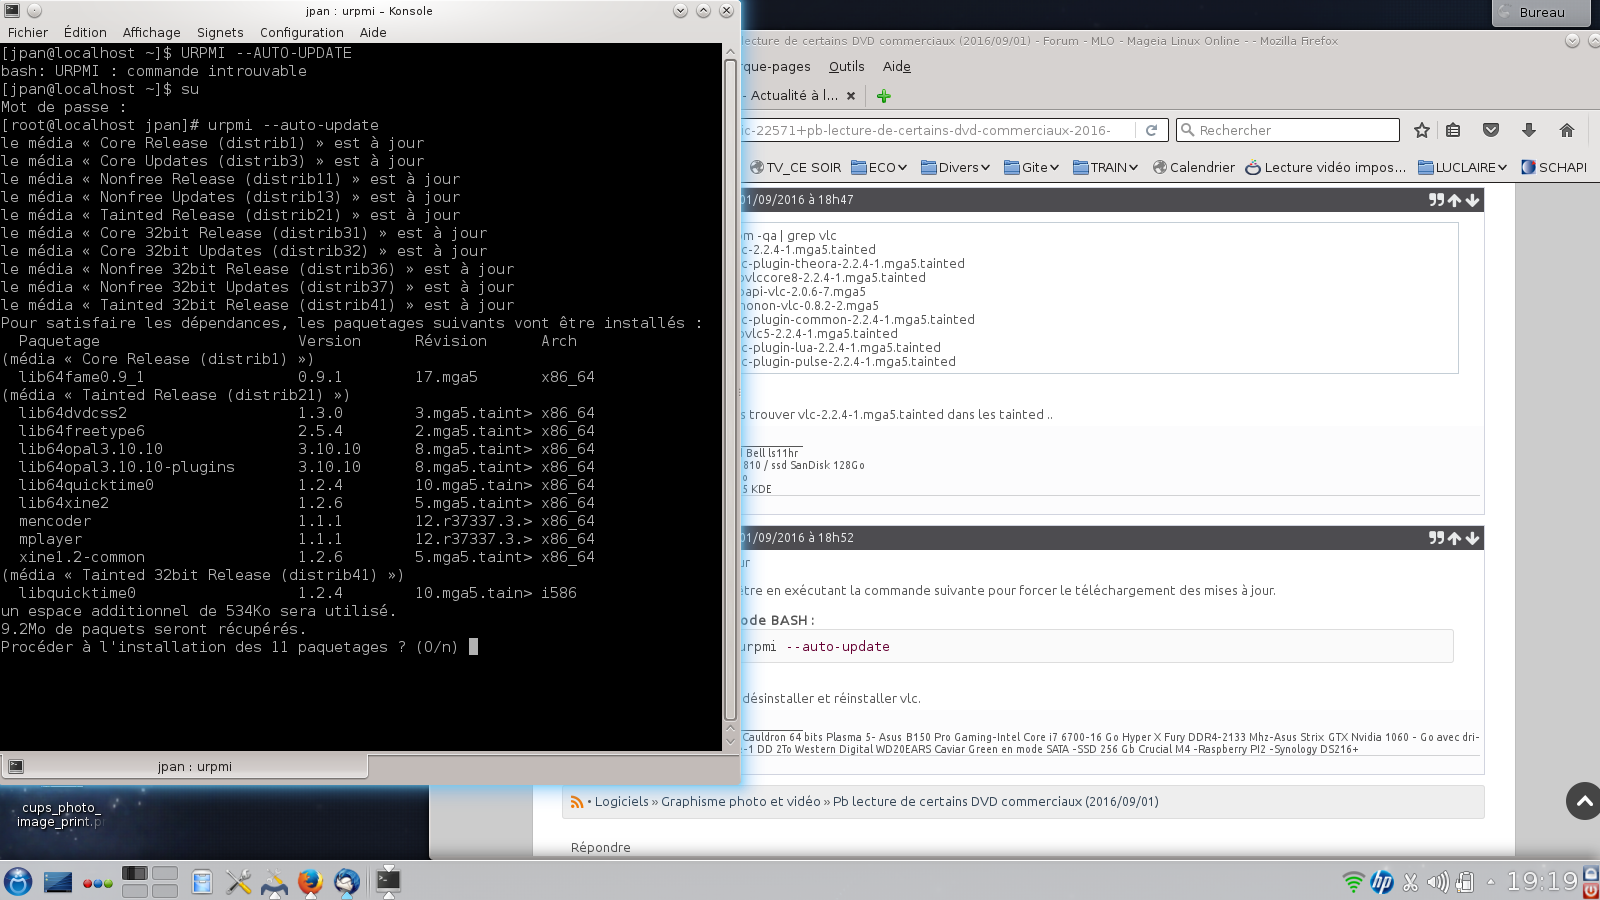This screenshot has width=1600, height=900.
Task: Expand the Gite bookmarks folder
Action: (1031, 167)
